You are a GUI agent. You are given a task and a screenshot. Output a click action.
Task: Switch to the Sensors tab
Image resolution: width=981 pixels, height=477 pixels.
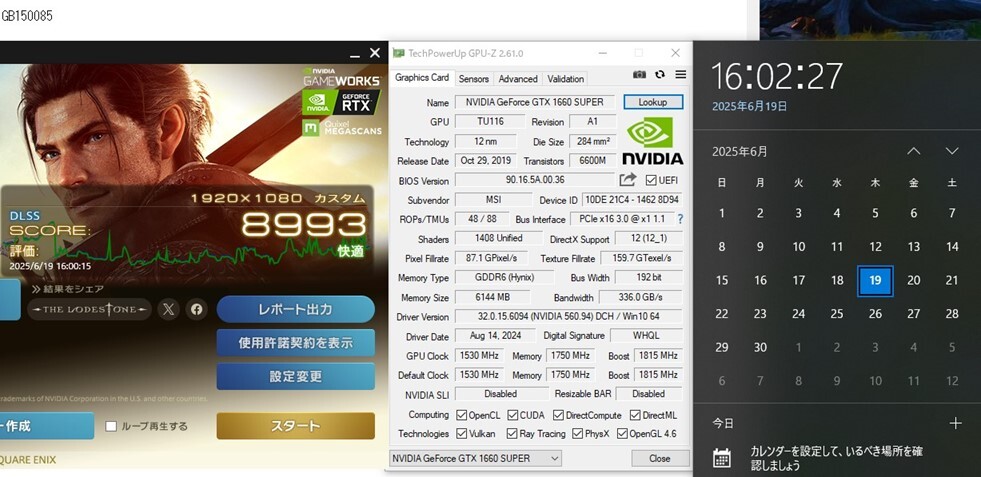point(474,79)
